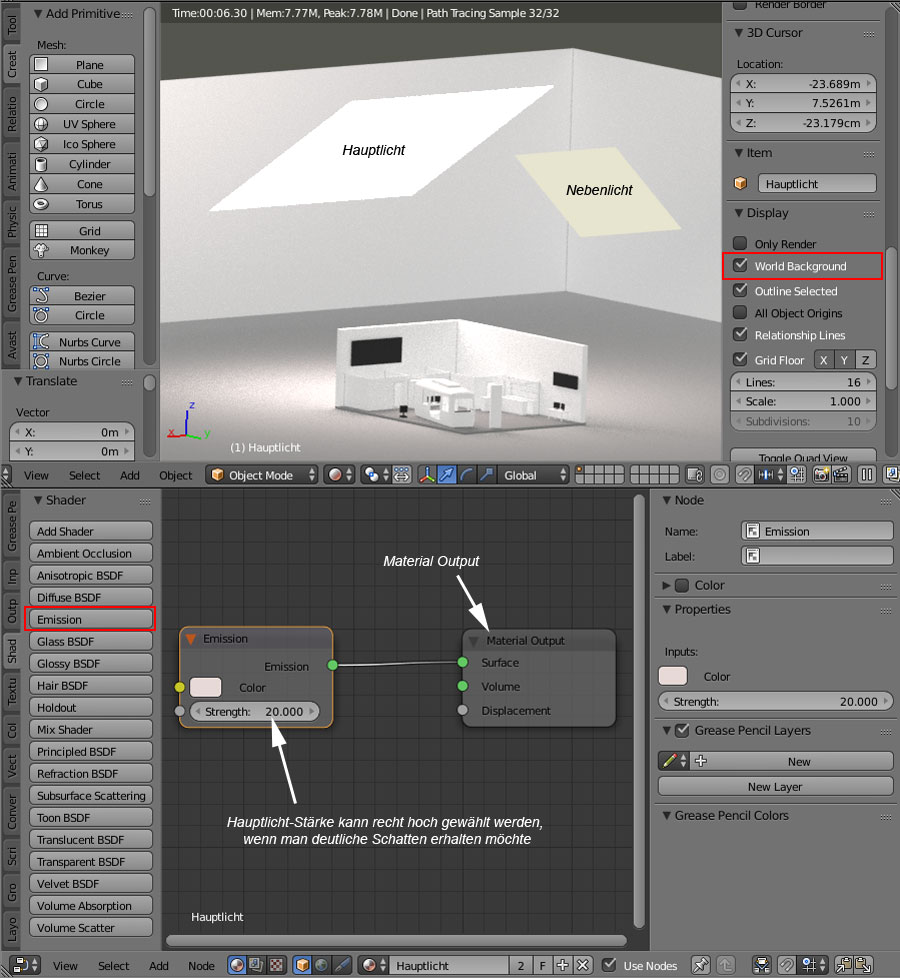Viewport: 900px width, 978px height.
Task: Click the Emission node name input field
Action: pos(817,531)
